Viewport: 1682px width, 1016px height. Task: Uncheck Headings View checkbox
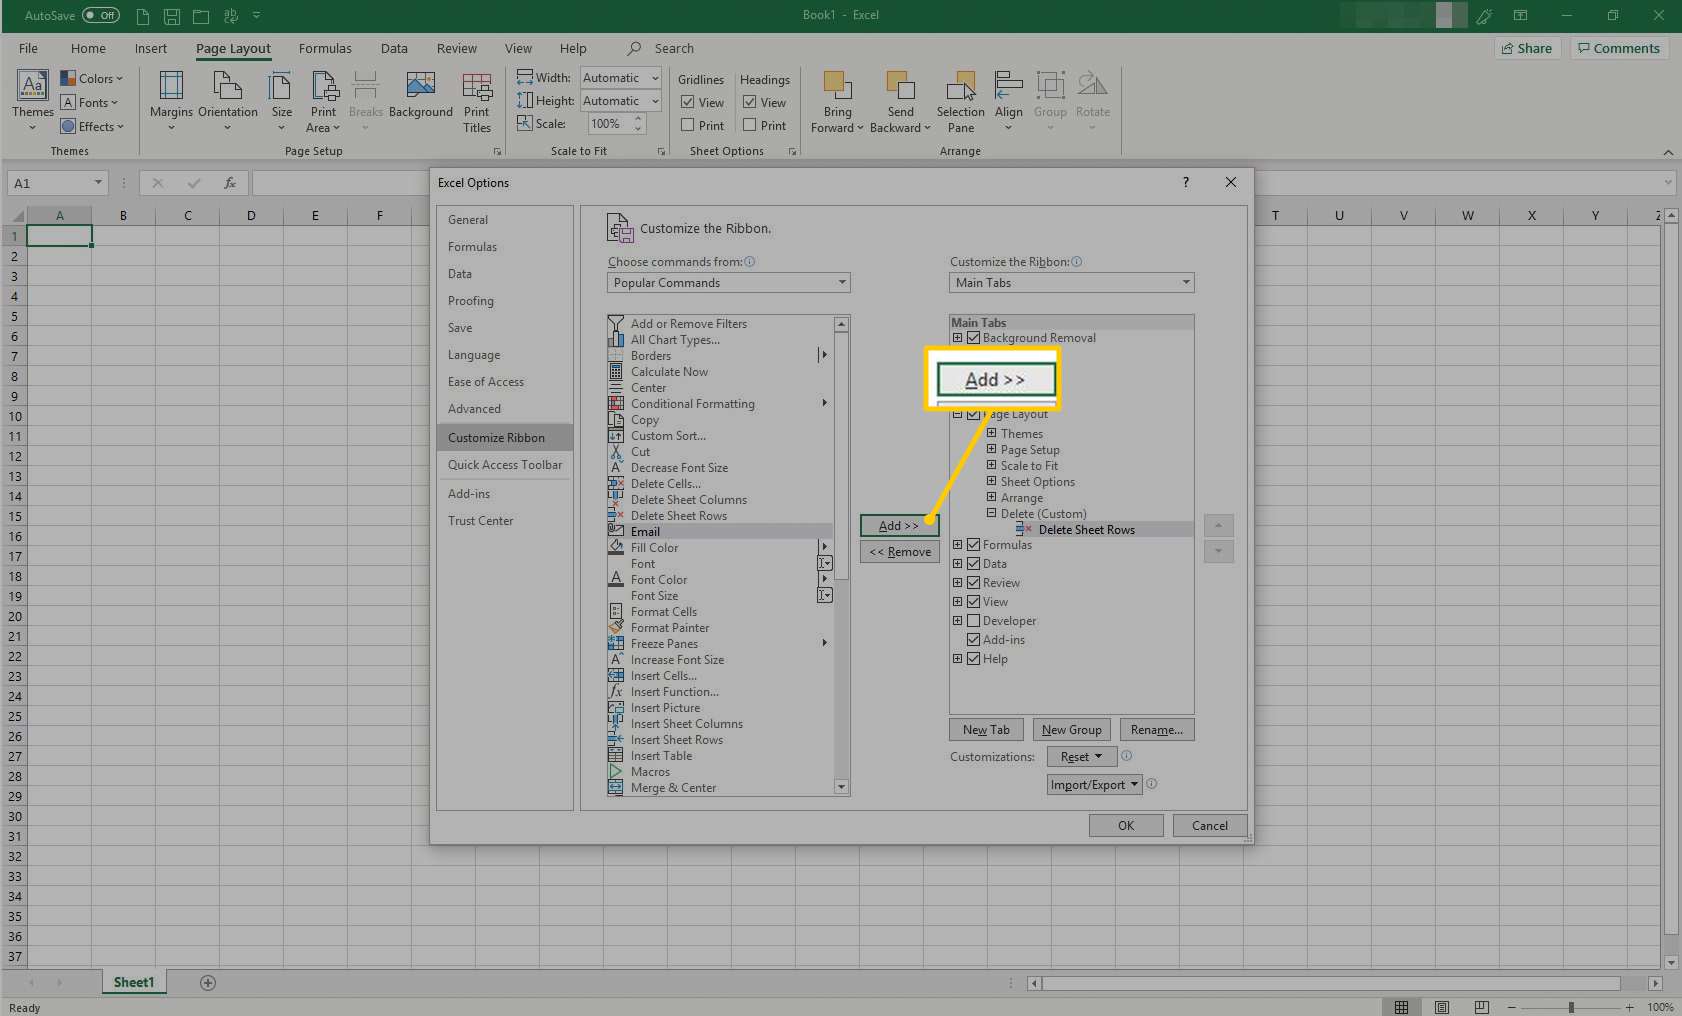tap(750, 102)
